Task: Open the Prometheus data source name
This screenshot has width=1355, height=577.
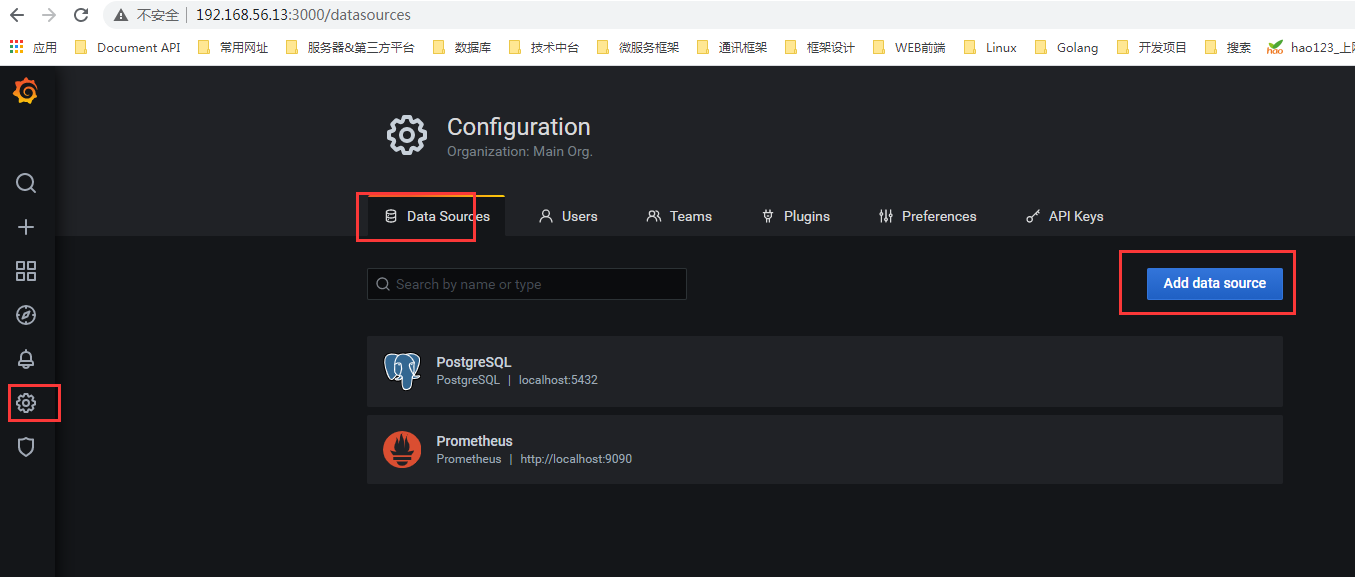Action: [474, 441]
